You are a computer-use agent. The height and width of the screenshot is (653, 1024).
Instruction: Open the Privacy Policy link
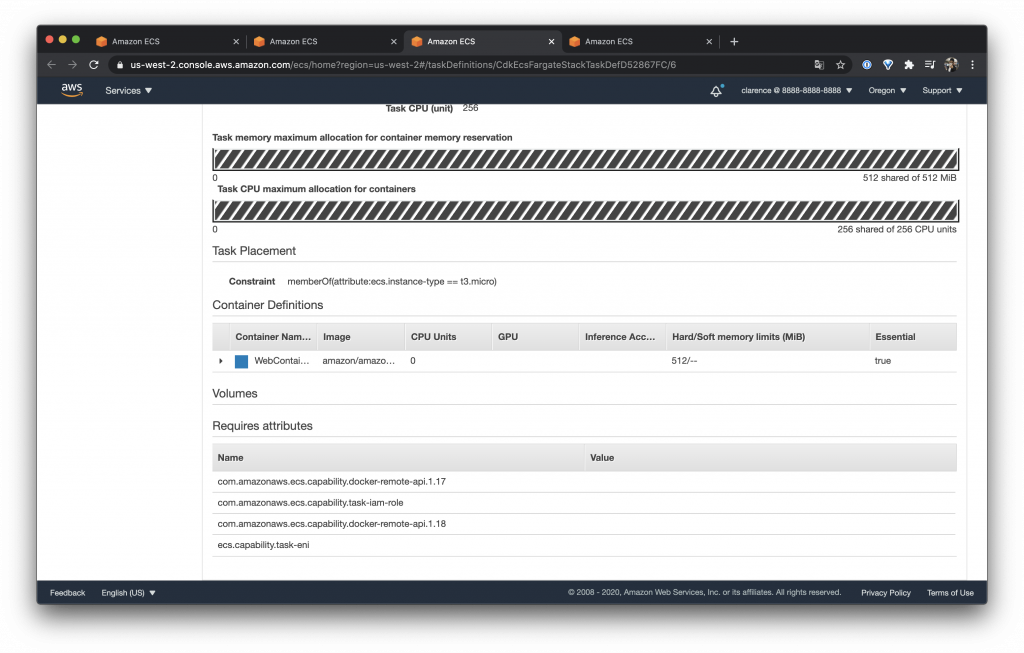(886, 593)
